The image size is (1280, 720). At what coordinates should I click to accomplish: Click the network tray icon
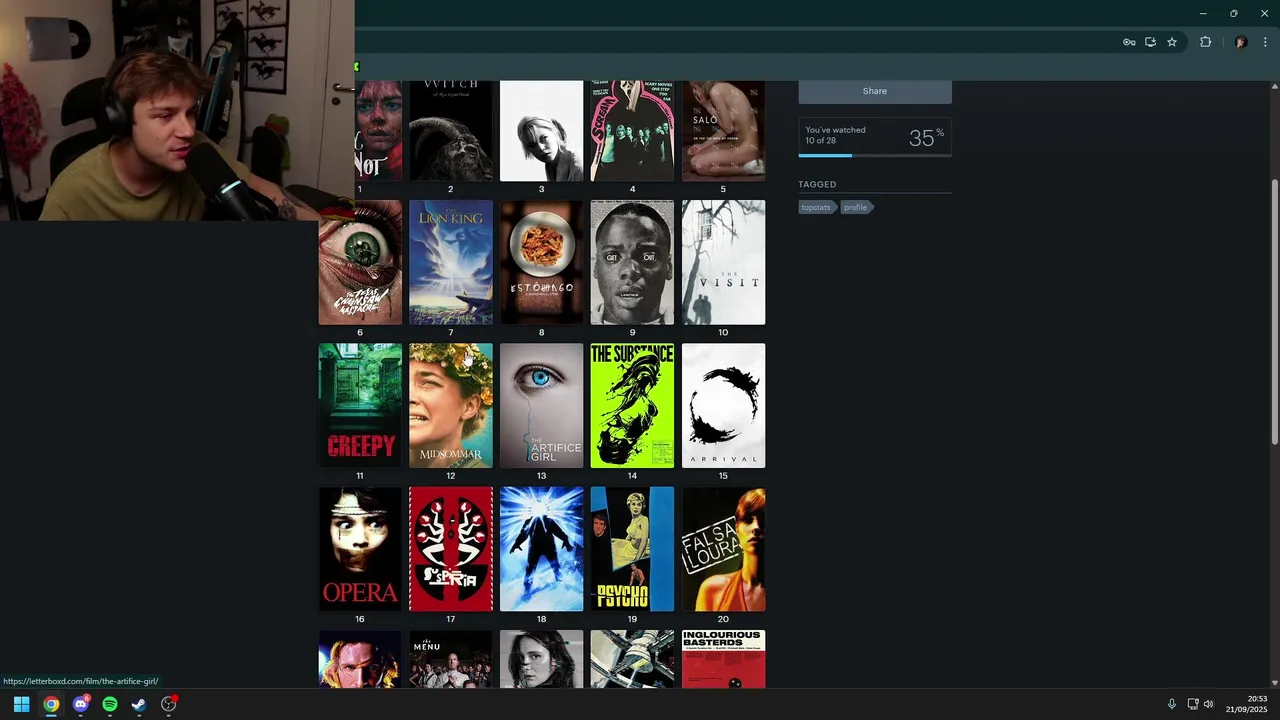coord(1193,704)
